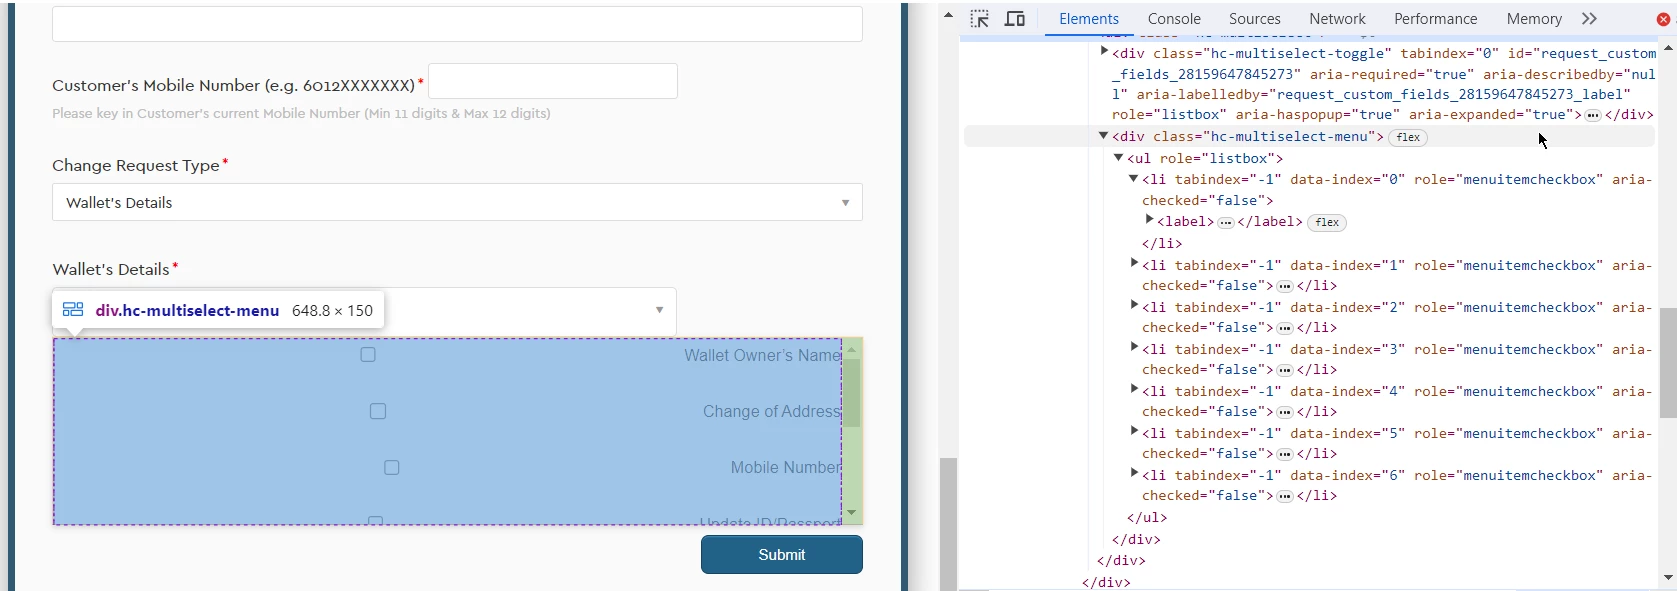Open the Change Request Type dropdown
Image resolution: width=1677 pixels, height=591 pixels.
coord(457,202)
